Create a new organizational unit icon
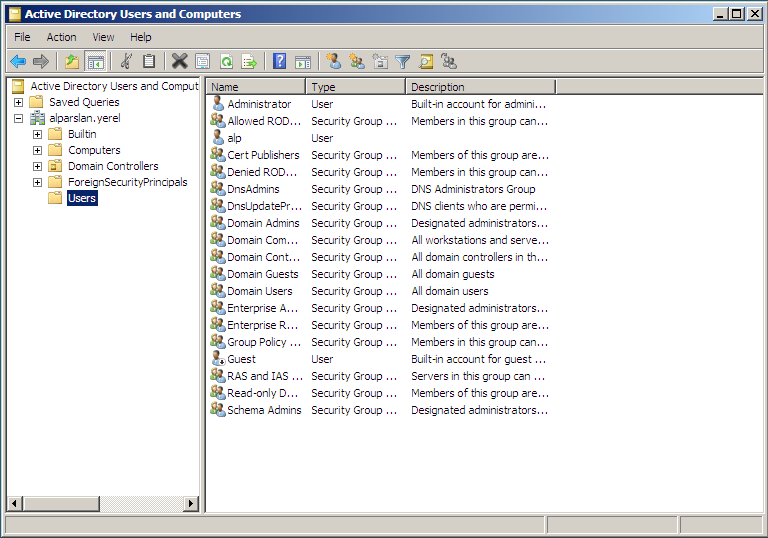Image resolution: width=768 pixels, height=538 pixels. [x=380, y=61]
